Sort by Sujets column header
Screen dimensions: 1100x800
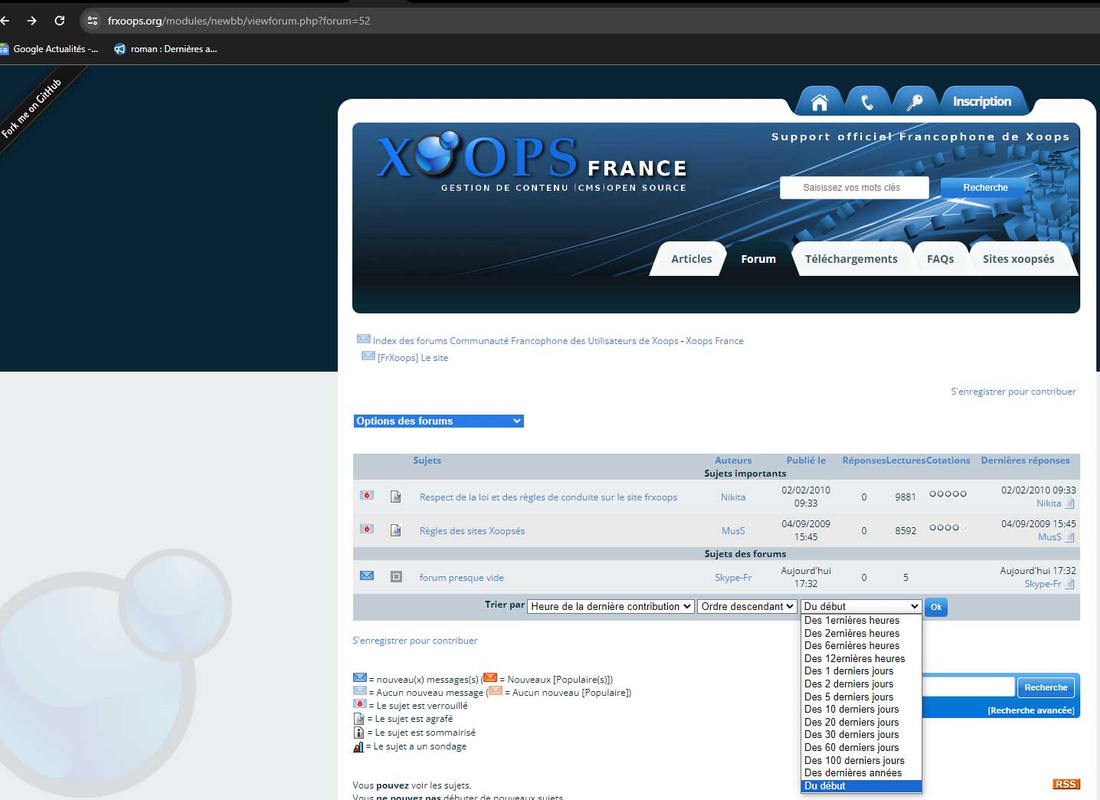[x=427, y=460]
